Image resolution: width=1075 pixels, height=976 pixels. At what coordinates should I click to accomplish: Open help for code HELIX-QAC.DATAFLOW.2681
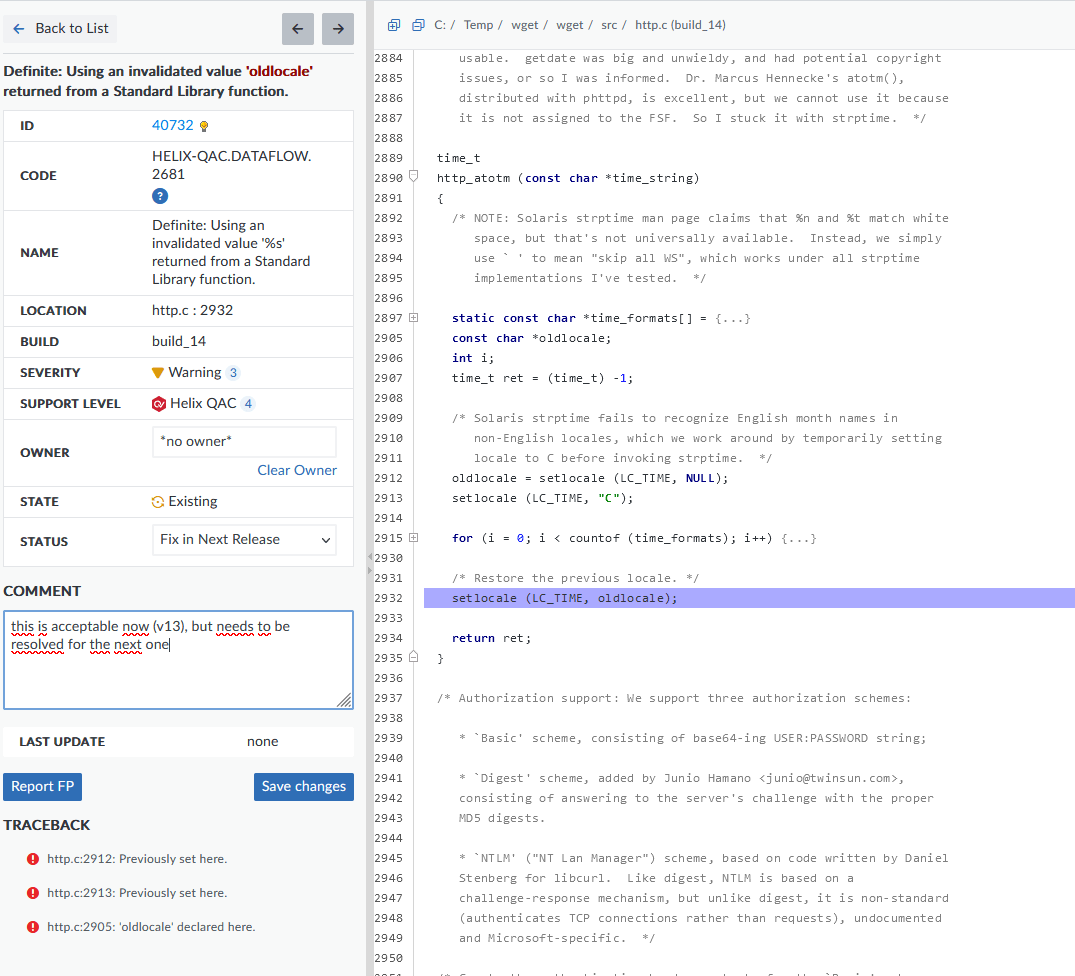(160, 197)
